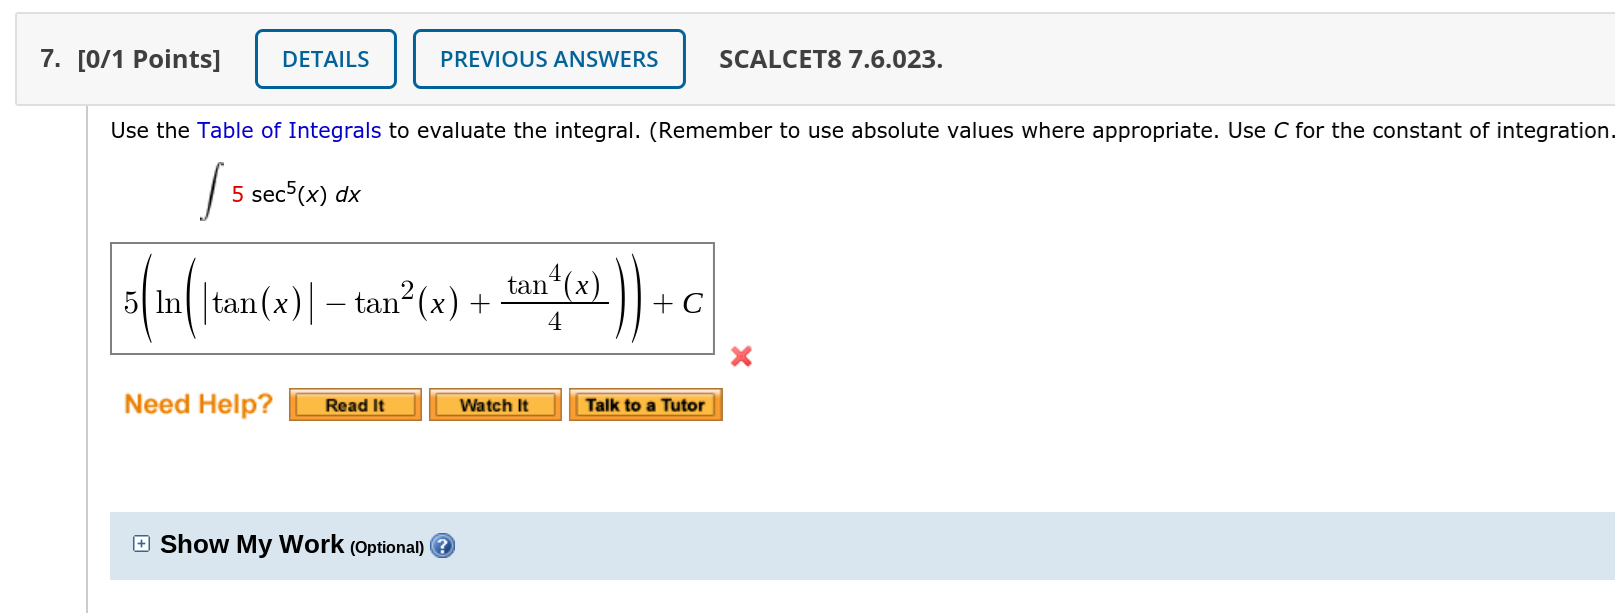This screenshot has height=613, width=1615.
Task: Select the submitted answer expression field
Action: pyautogui.click(x=413, y=298)
